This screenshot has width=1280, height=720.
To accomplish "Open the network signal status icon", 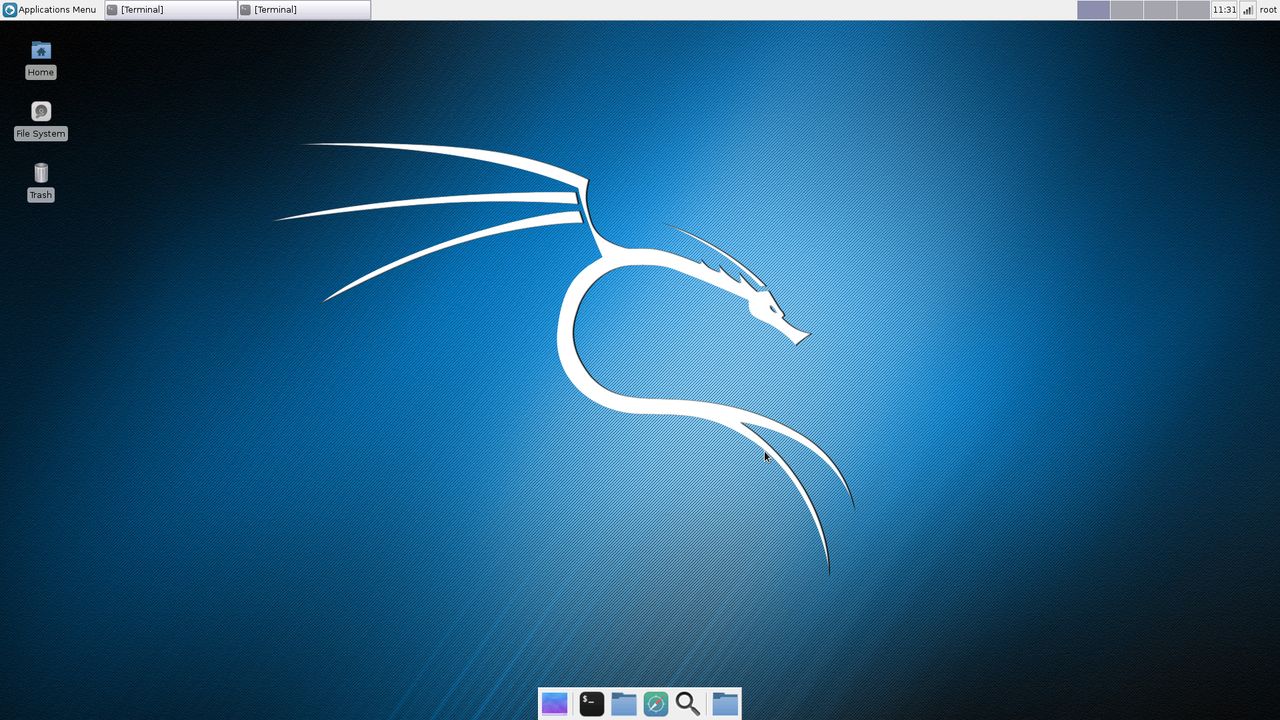I will [1247, 10].
